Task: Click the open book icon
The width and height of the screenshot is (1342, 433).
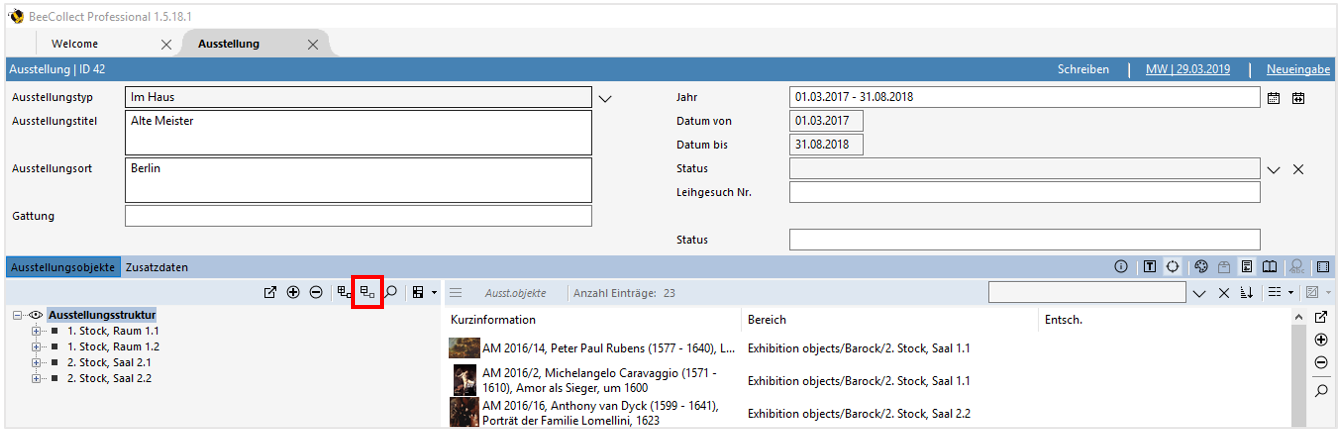Action: pyautogui.click(x=1269, y=267)
